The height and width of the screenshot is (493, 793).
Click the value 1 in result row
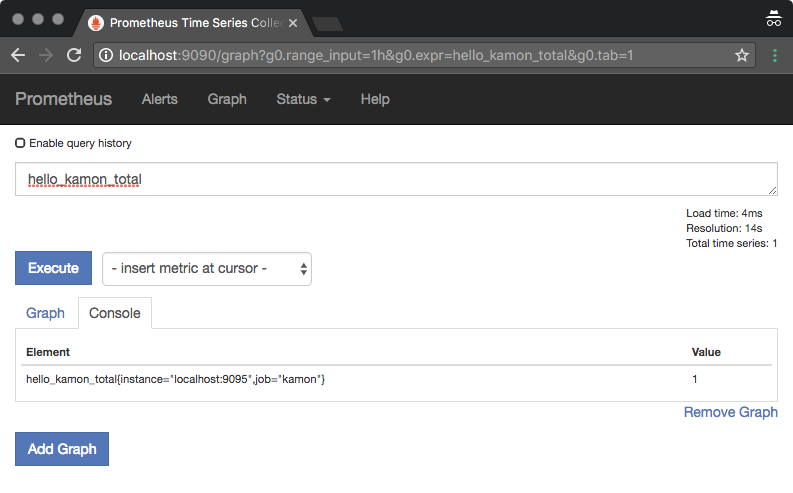click(x=695, y=379)
